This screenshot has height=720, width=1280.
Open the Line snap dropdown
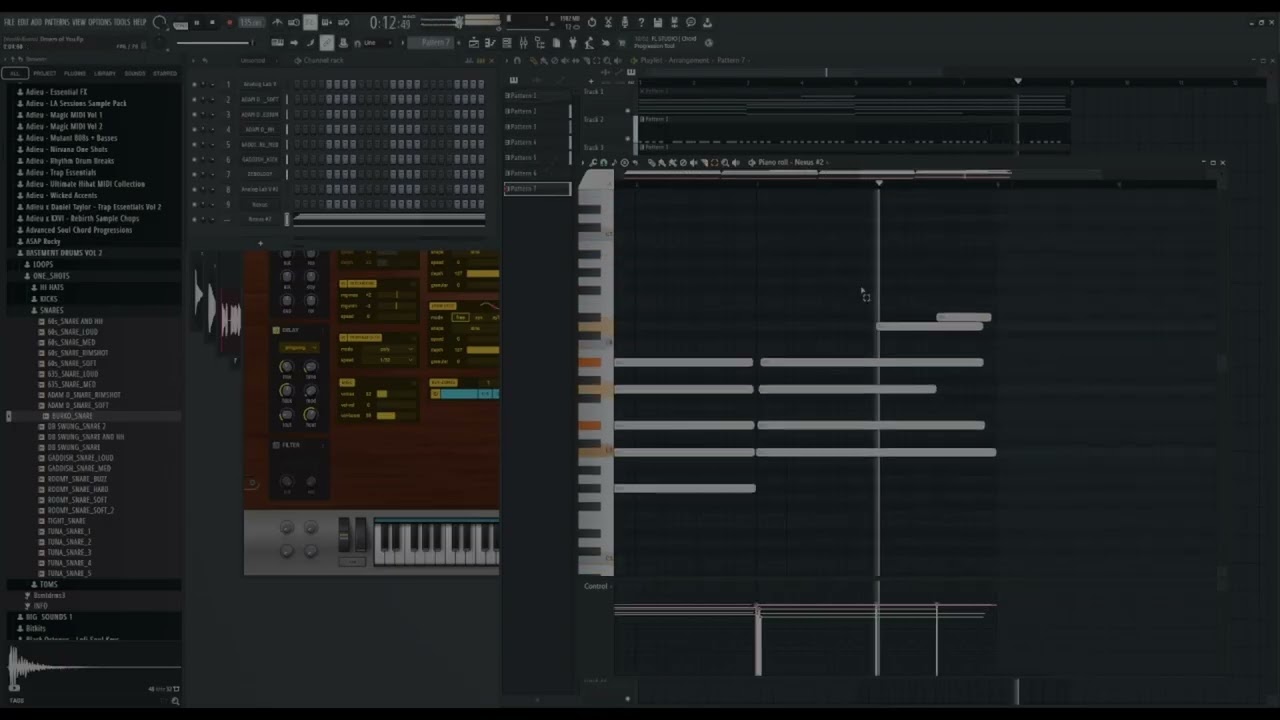pyautogui.click(x=378, y=43)
